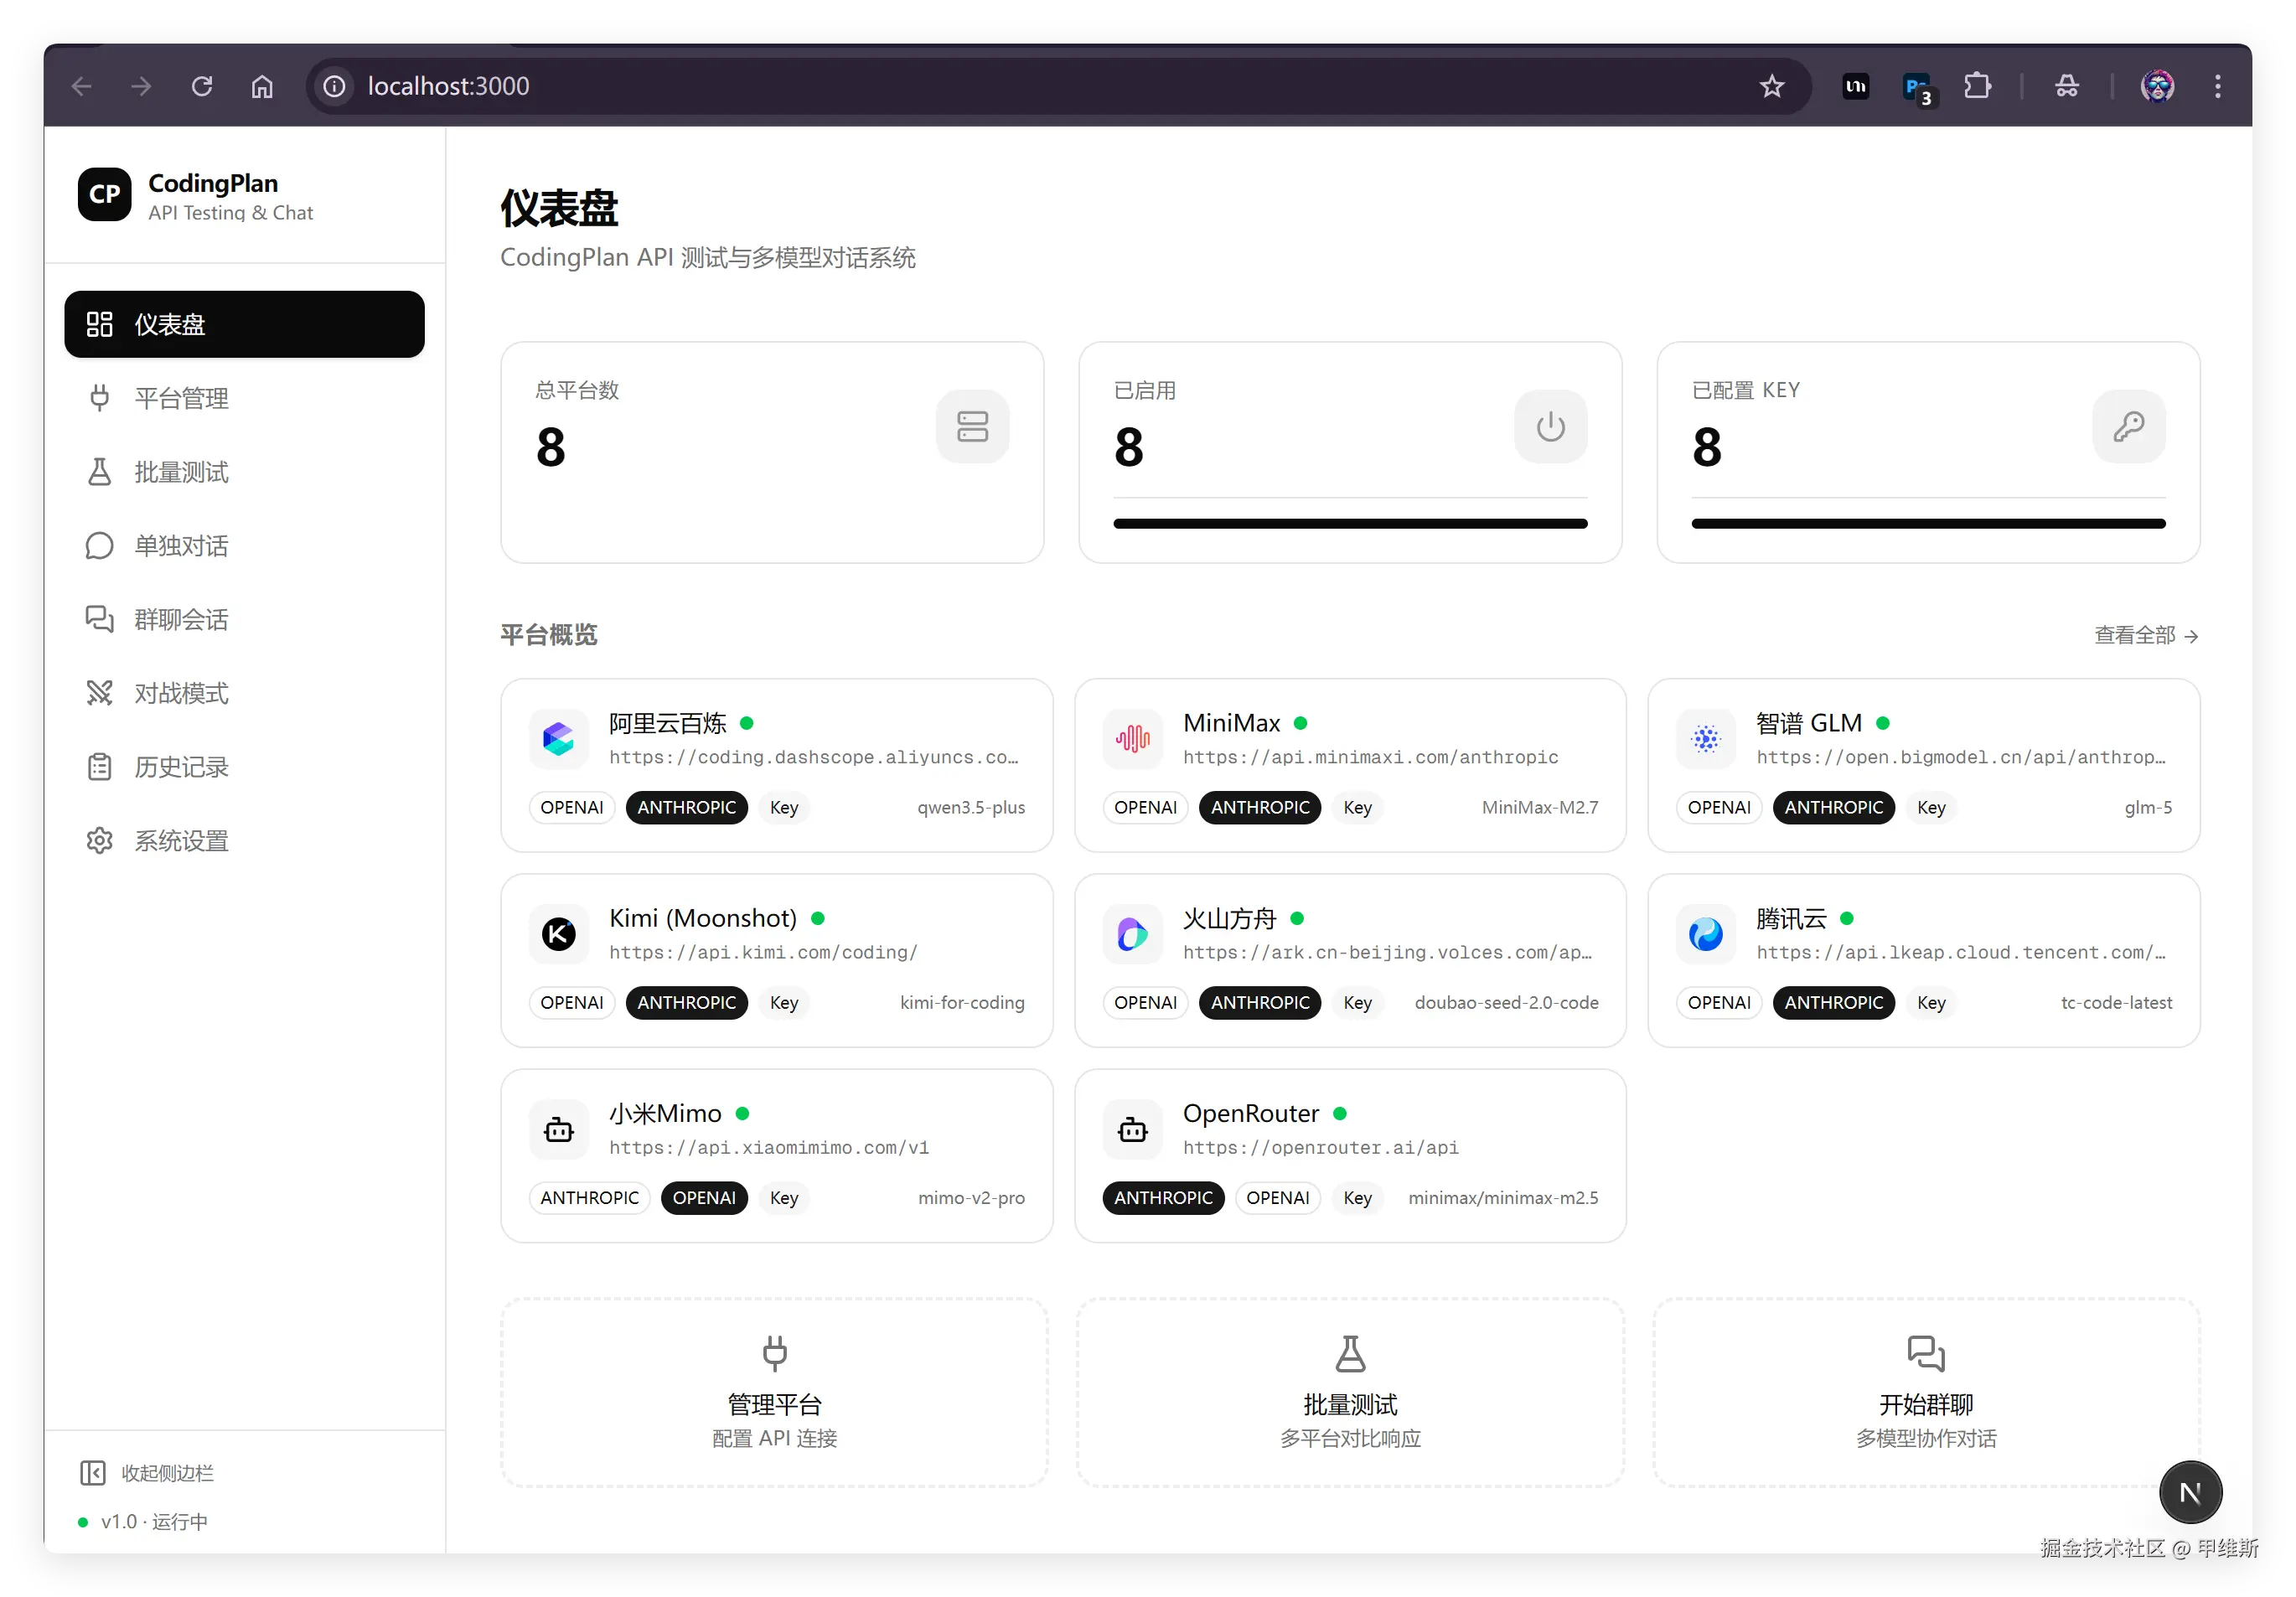Click the MiniMax waveform logo icon
The image size is (2296, 1597).
pyautogui.click(x=1132, y=739)
